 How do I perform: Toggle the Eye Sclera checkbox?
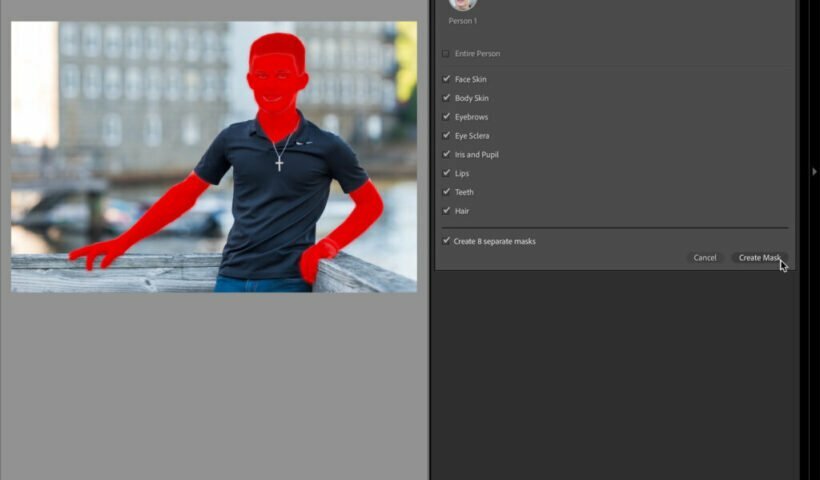click(x=446, y=135)
